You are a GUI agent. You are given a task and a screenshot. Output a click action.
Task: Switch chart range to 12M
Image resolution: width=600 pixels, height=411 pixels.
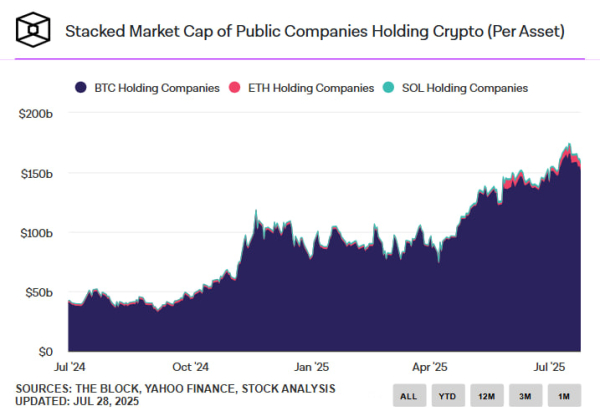(487, 396)
